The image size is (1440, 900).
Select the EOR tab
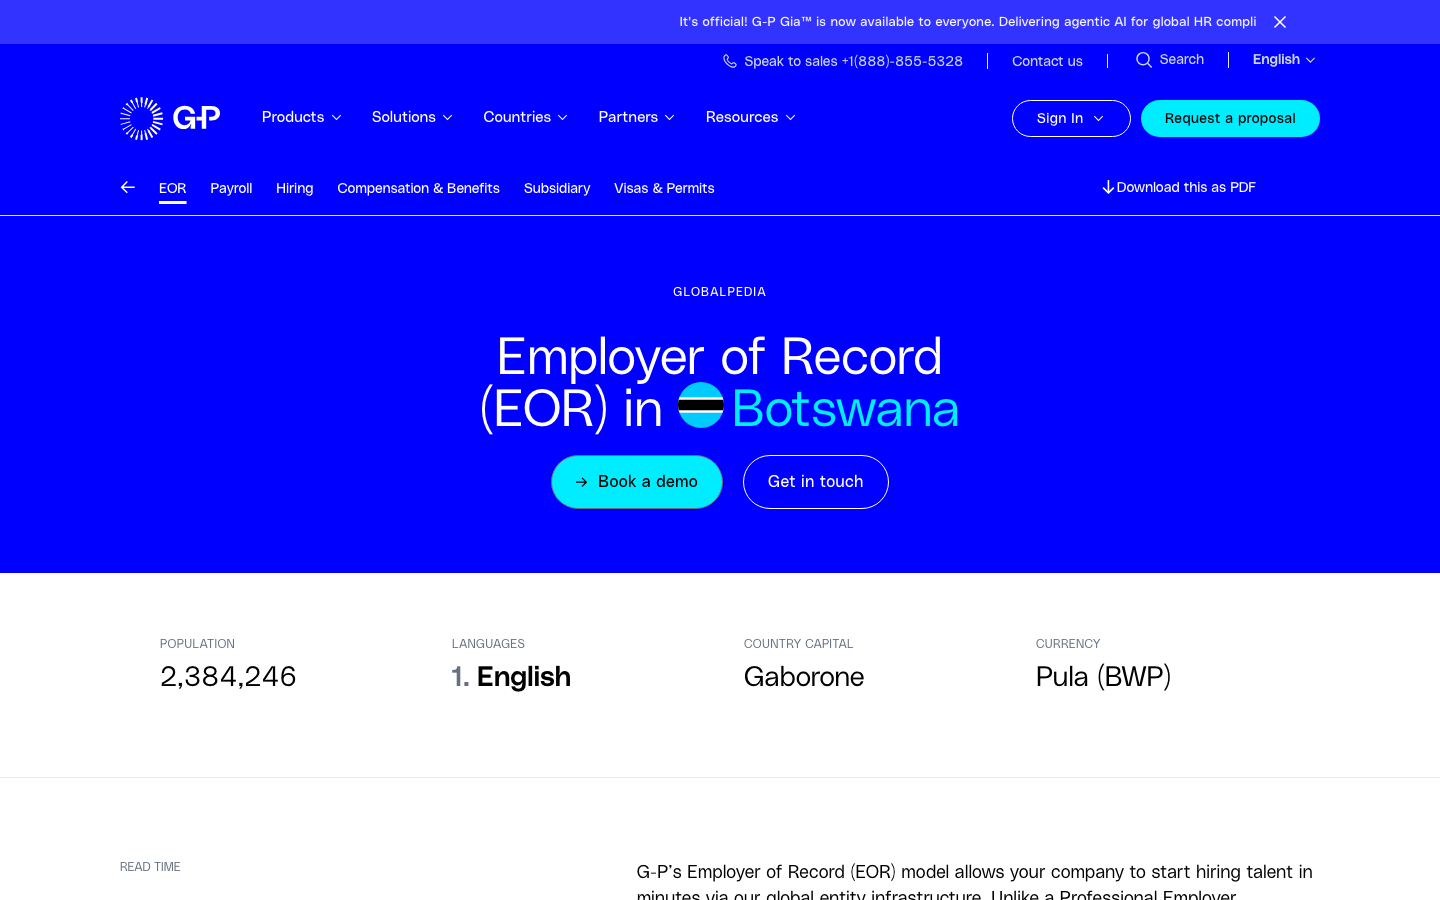172,188
